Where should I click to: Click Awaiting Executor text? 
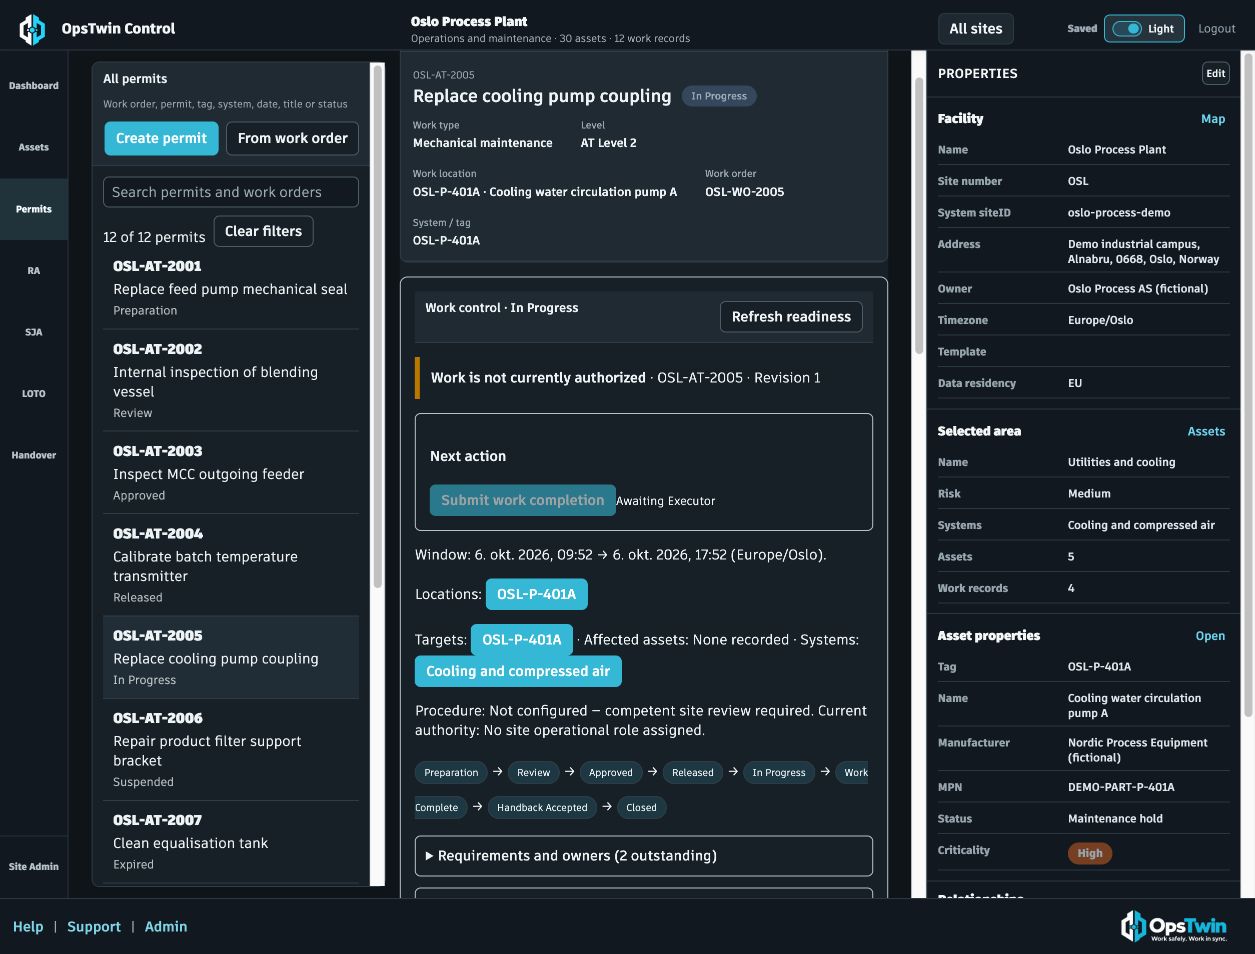pyautogui.click(x=666, y=501)
